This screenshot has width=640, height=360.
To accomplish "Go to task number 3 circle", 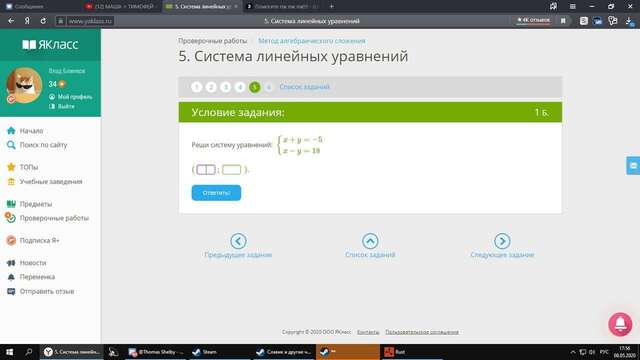I will [x=226, y=87].
